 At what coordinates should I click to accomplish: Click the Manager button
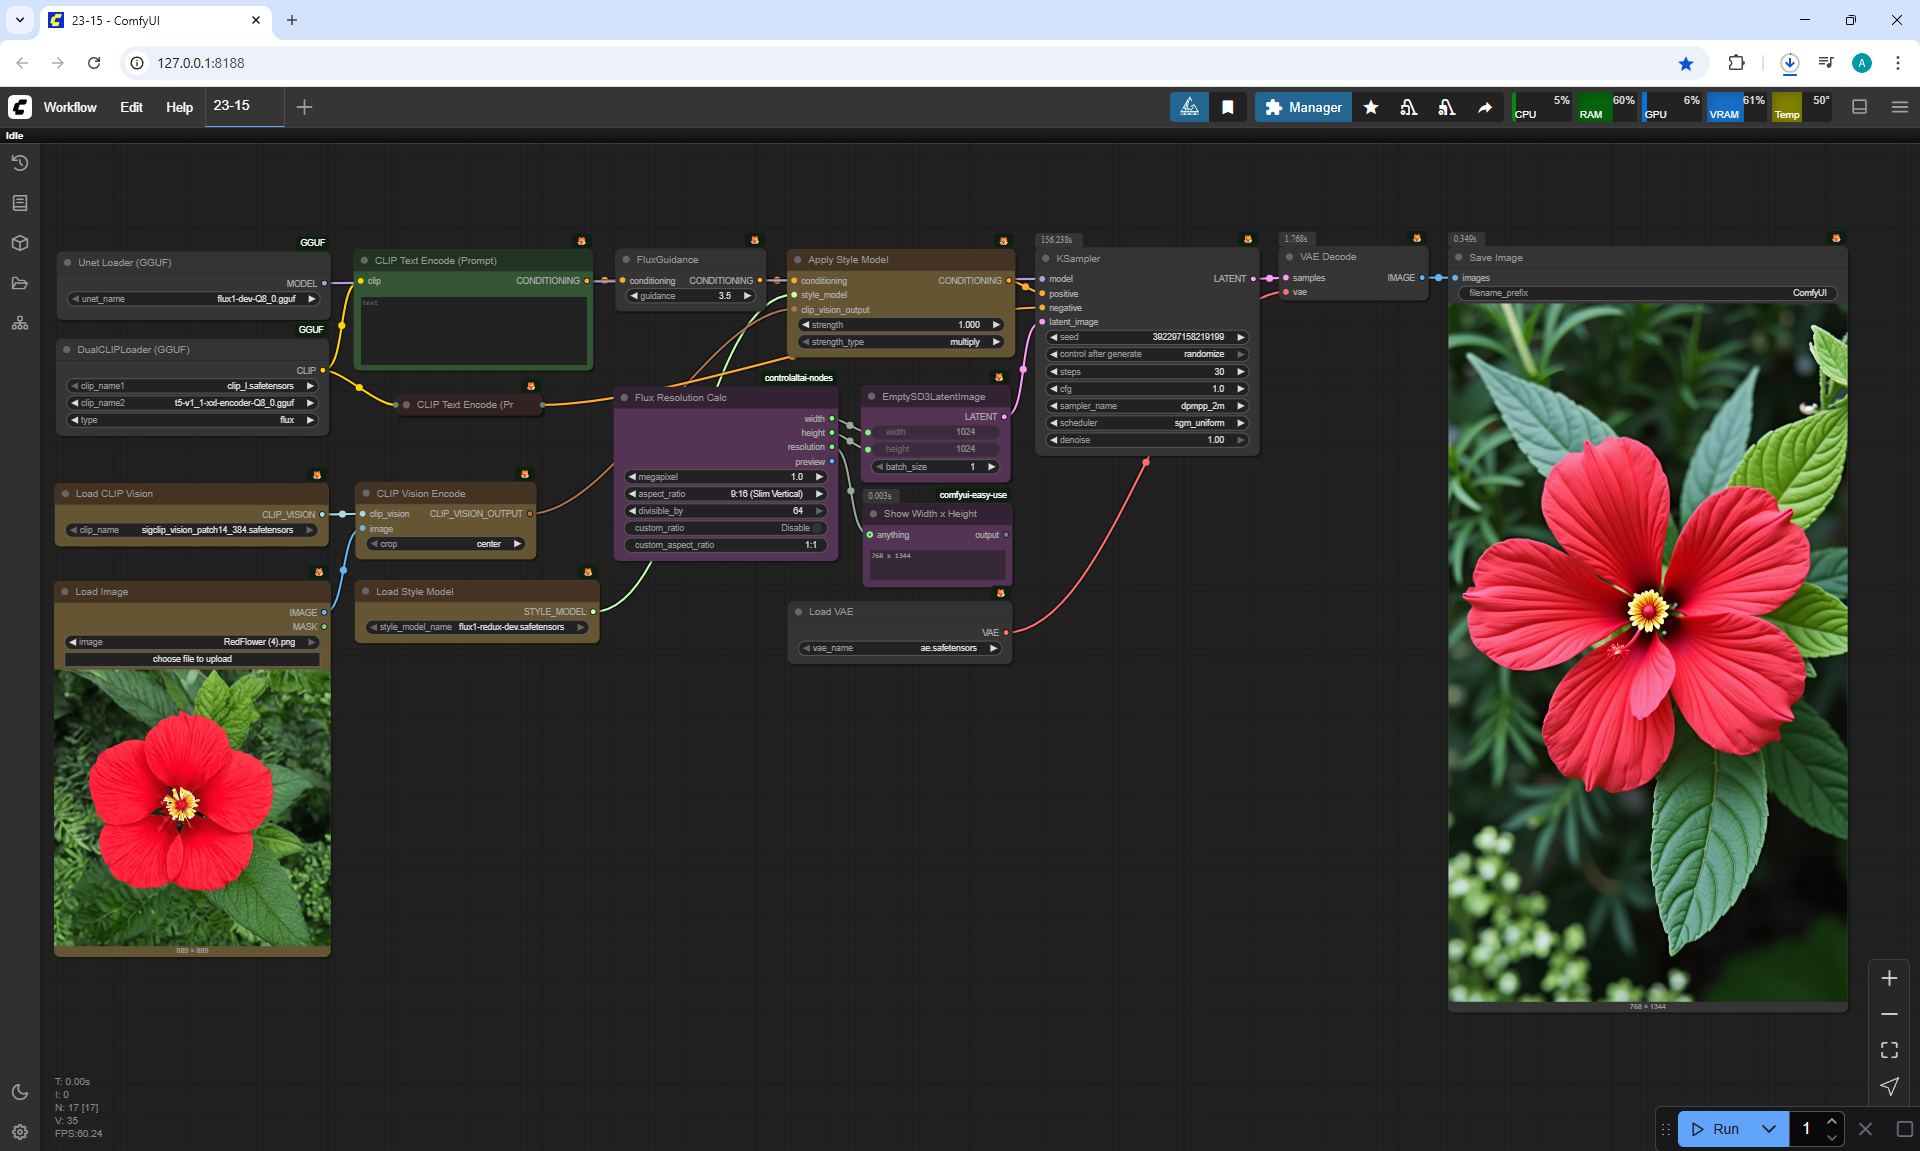click(x=1303, y=107)
